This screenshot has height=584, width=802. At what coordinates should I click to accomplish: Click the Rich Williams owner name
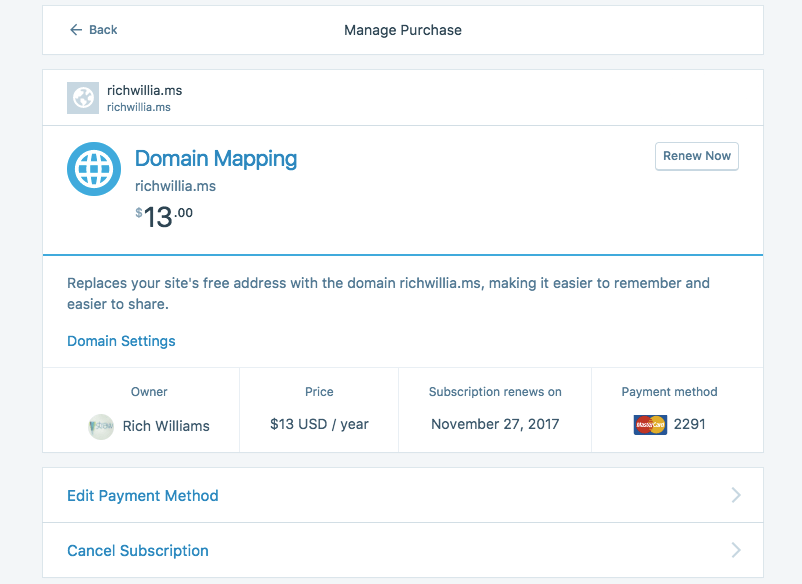[x=166, y=426]
